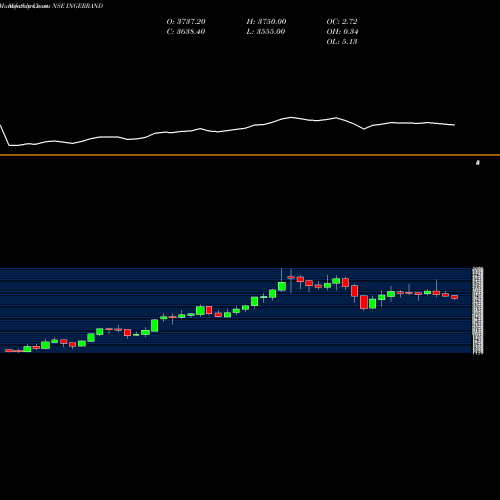The image size is (500, 500).
Task: Click the last red candle on the chart
Action: 454,297
